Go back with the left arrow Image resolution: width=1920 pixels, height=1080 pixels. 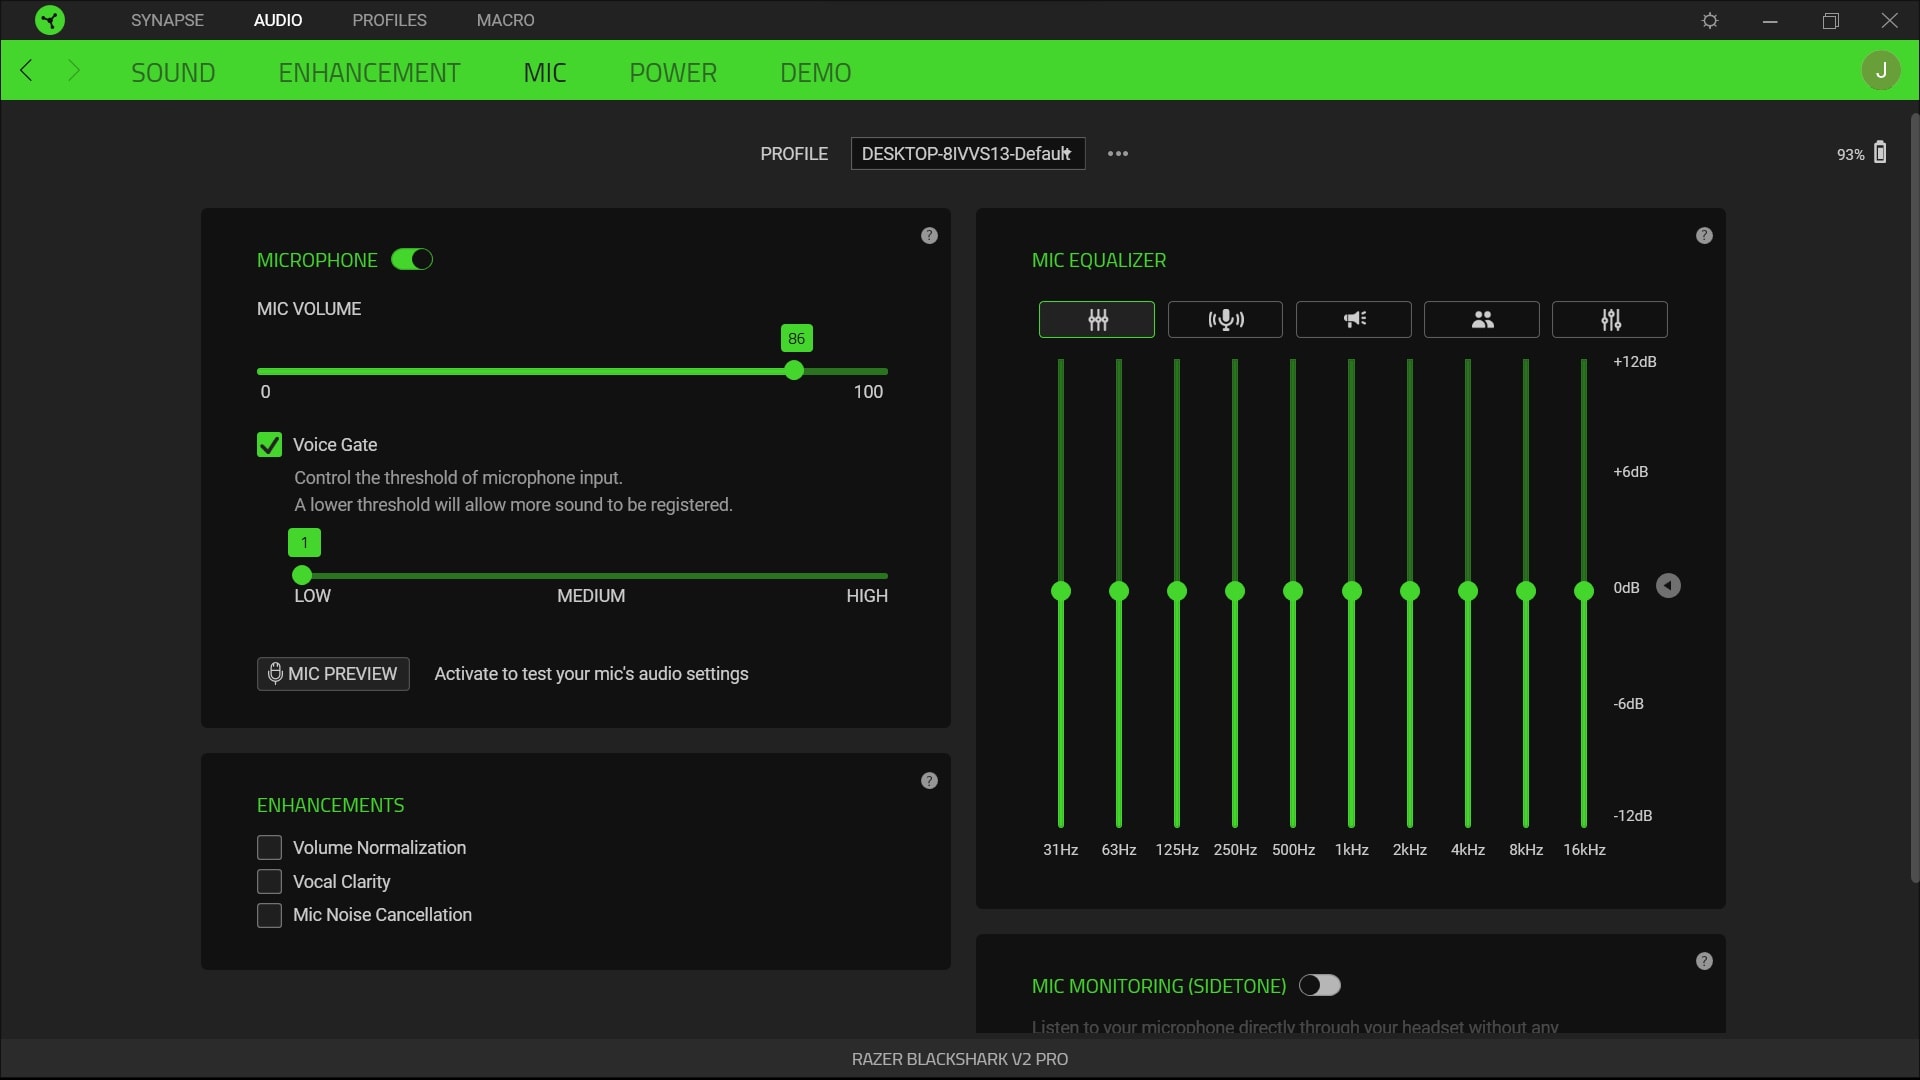[27, 71]
